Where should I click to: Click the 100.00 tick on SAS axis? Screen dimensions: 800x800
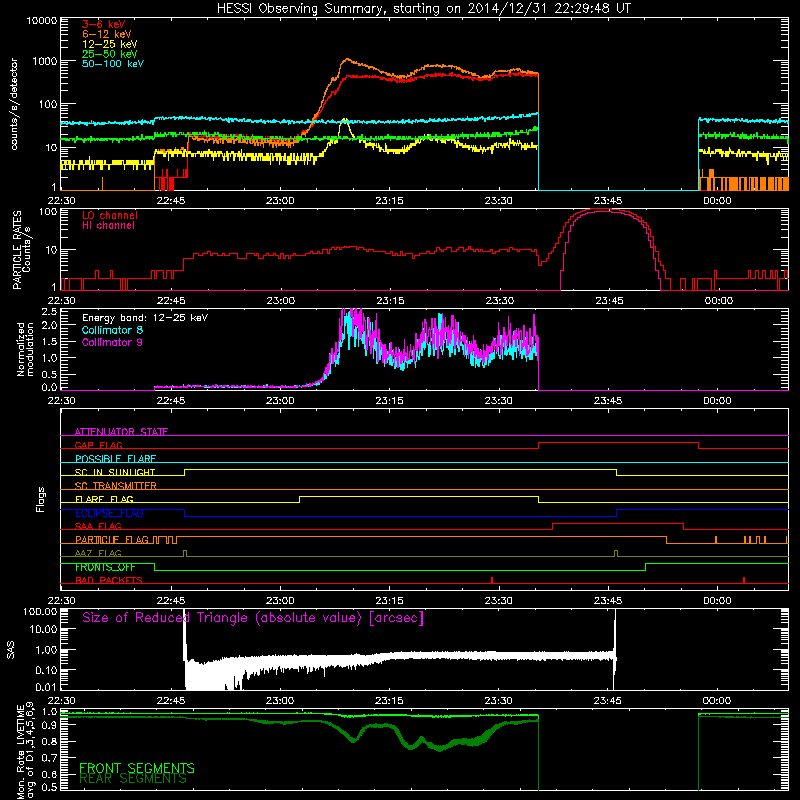point(40,611)
